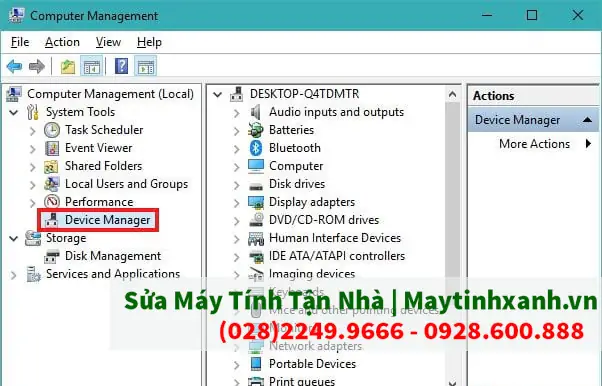
Task: Click the Device Manager tree icon
Action: click(51, 220)
